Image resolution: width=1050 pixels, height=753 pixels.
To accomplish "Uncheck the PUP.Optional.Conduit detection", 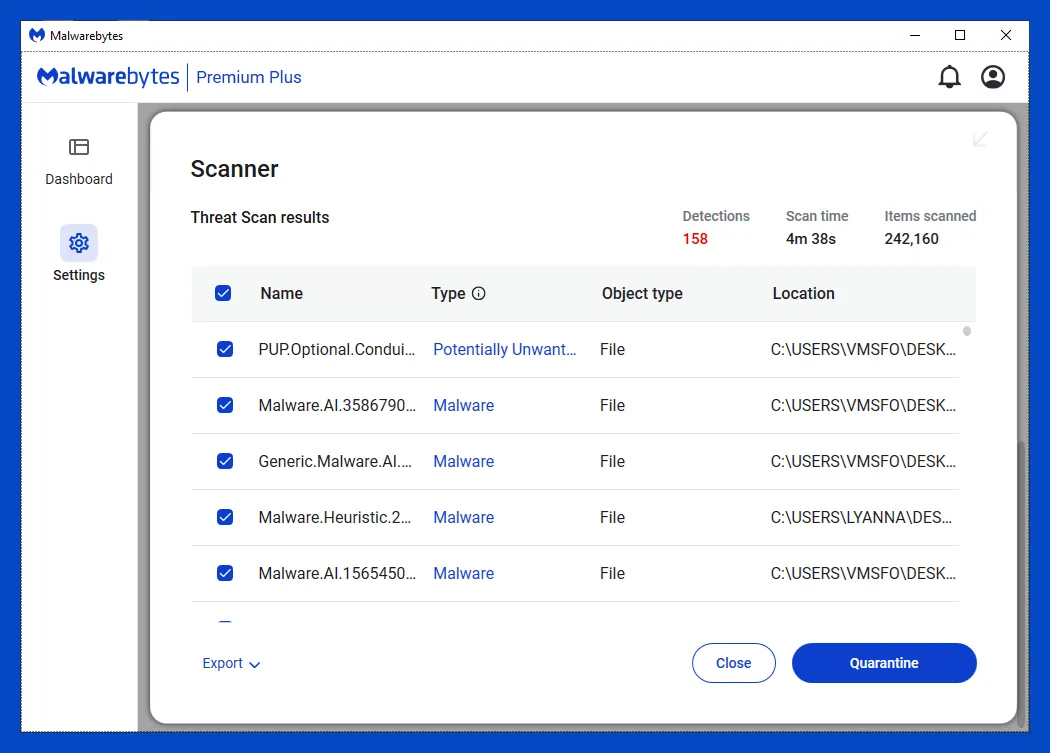I will 225,350.
